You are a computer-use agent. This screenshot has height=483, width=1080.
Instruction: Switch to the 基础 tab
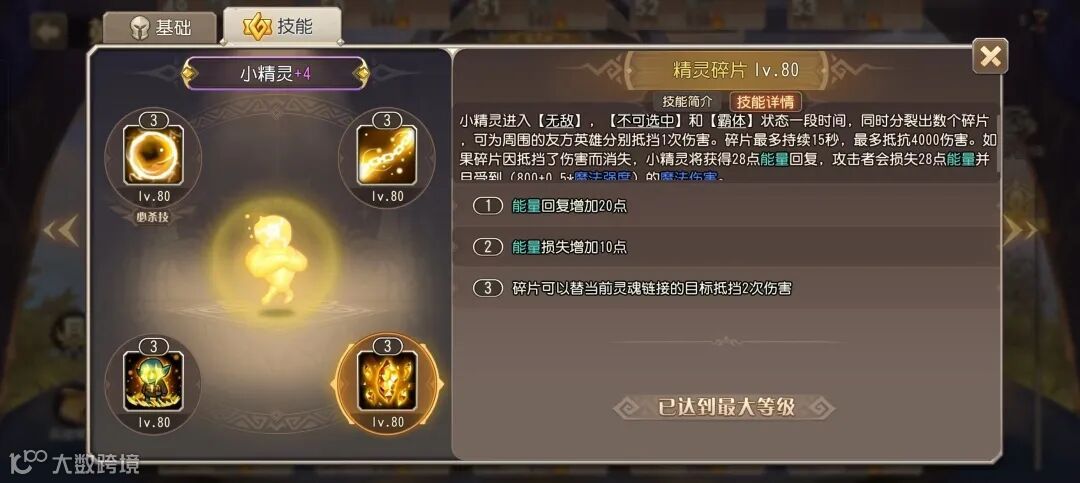[x=160, y=28]
